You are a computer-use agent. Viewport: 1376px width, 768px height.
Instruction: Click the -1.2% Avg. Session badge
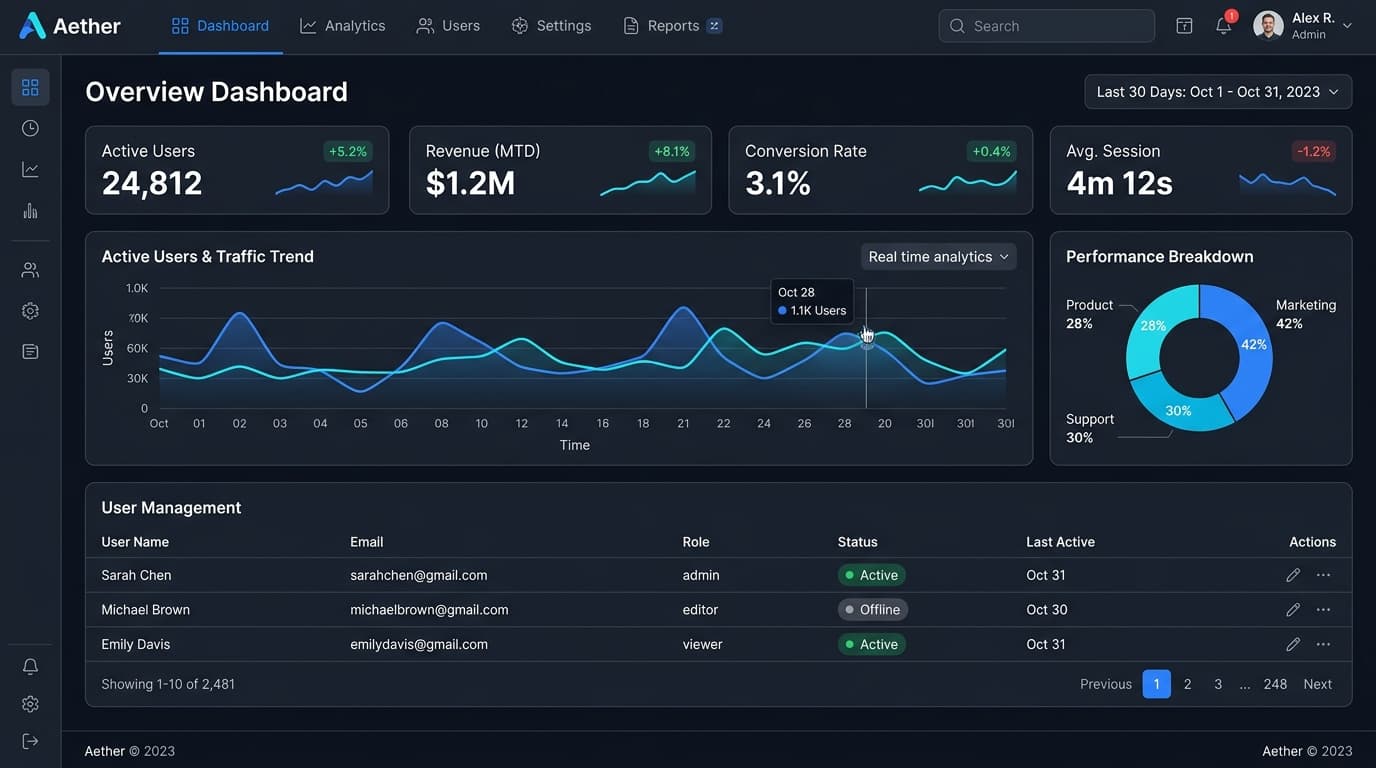[1314, 152]
